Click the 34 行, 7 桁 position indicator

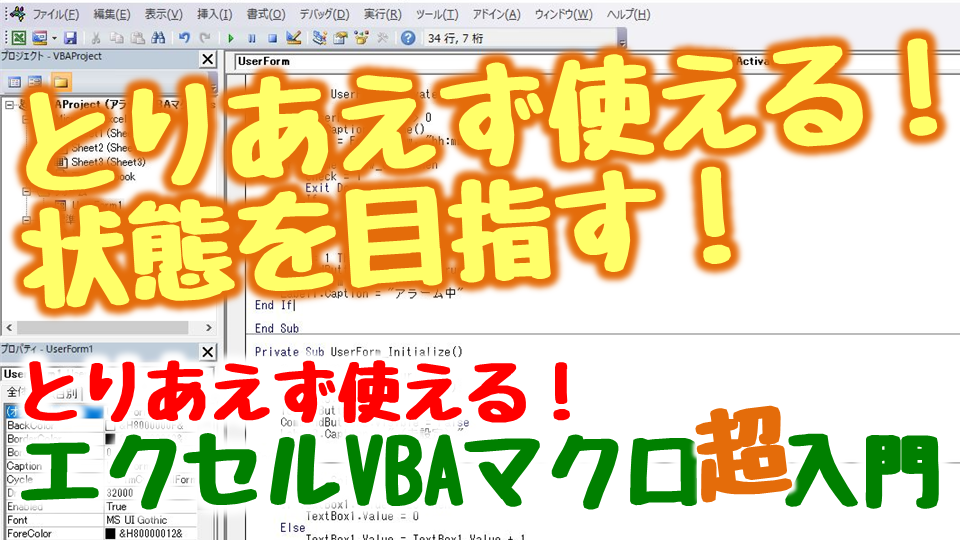pyautogui.click(x=456, y=39)
